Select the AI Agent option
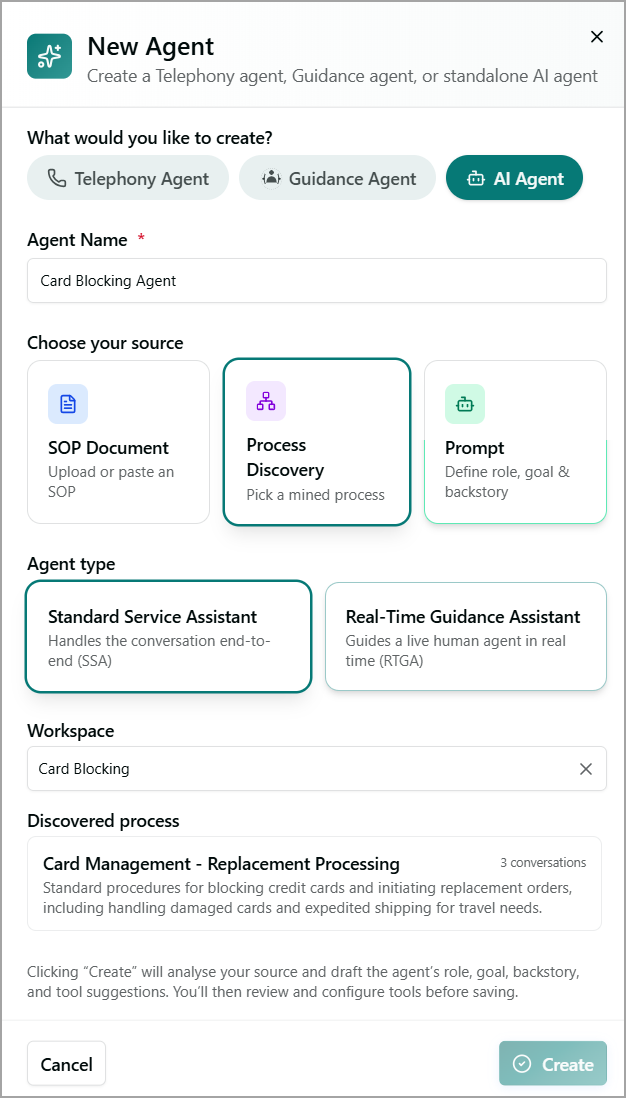Viewport: 626px width, 1098px height. tap(515, 178)
